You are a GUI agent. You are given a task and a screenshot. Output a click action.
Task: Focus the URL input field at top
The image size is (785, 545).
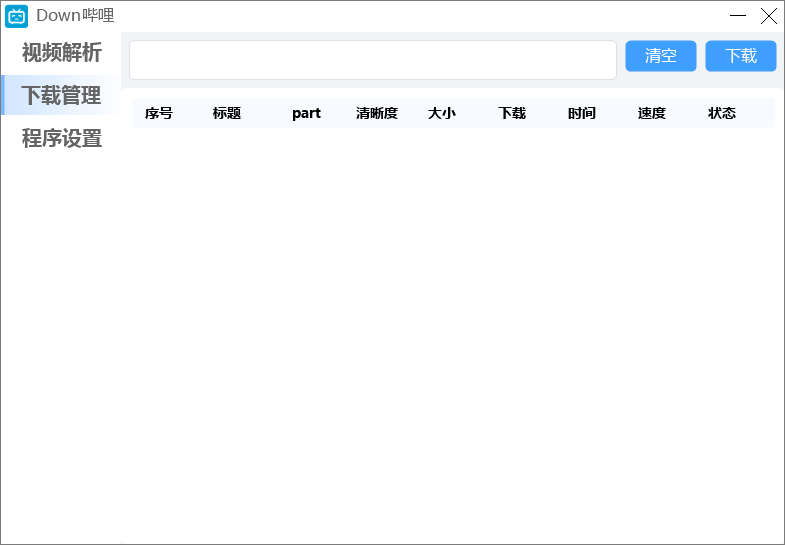(373, 60)
